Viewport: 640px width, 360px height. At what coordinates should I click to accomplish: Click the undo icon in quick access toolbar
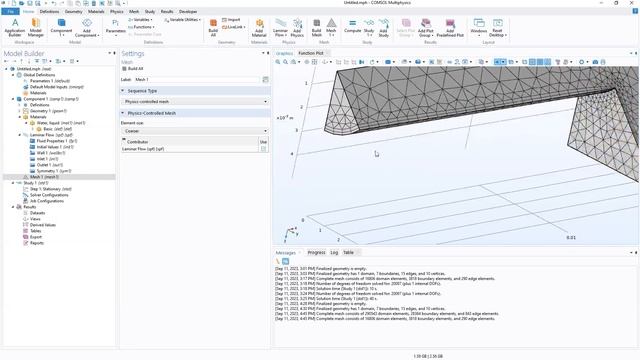[53, 3]
